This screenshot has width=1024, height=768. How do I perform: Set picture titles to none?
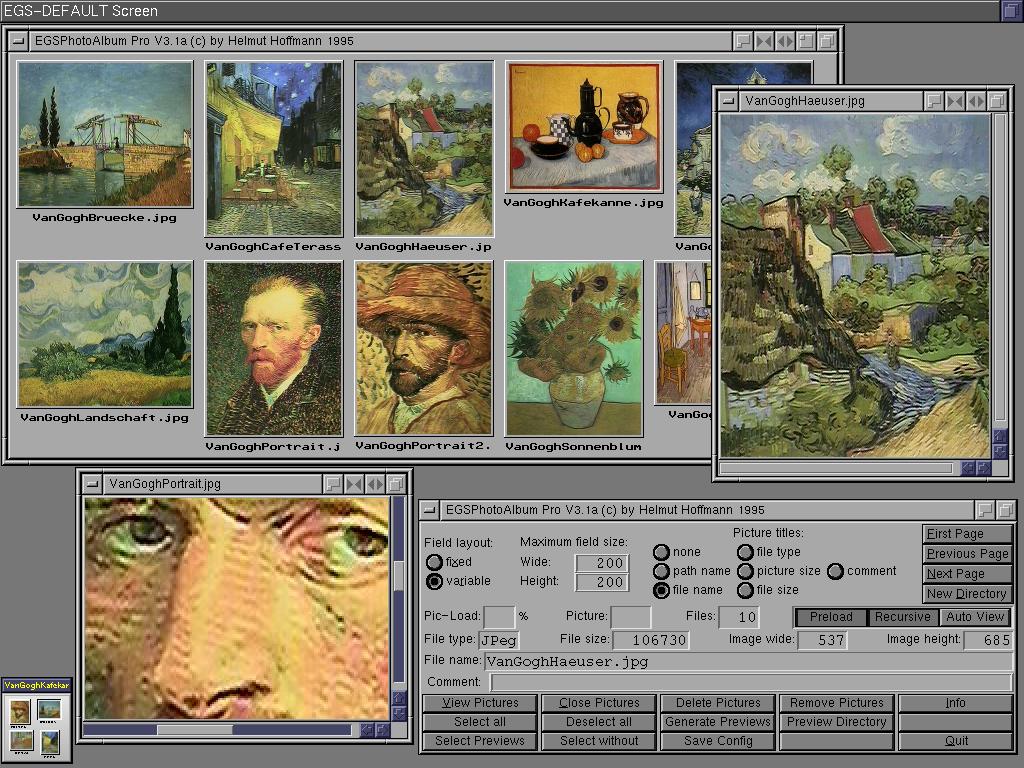tap(662, 552)
